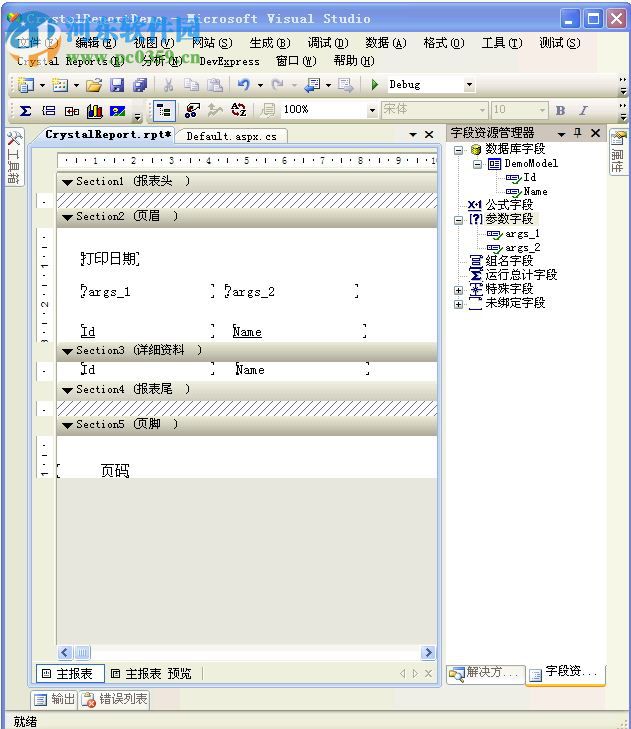Image resolution: width=631 pixels, height=729 pixels.
Task: Click the Redo arrow icon
Action: tap(278, 85)
